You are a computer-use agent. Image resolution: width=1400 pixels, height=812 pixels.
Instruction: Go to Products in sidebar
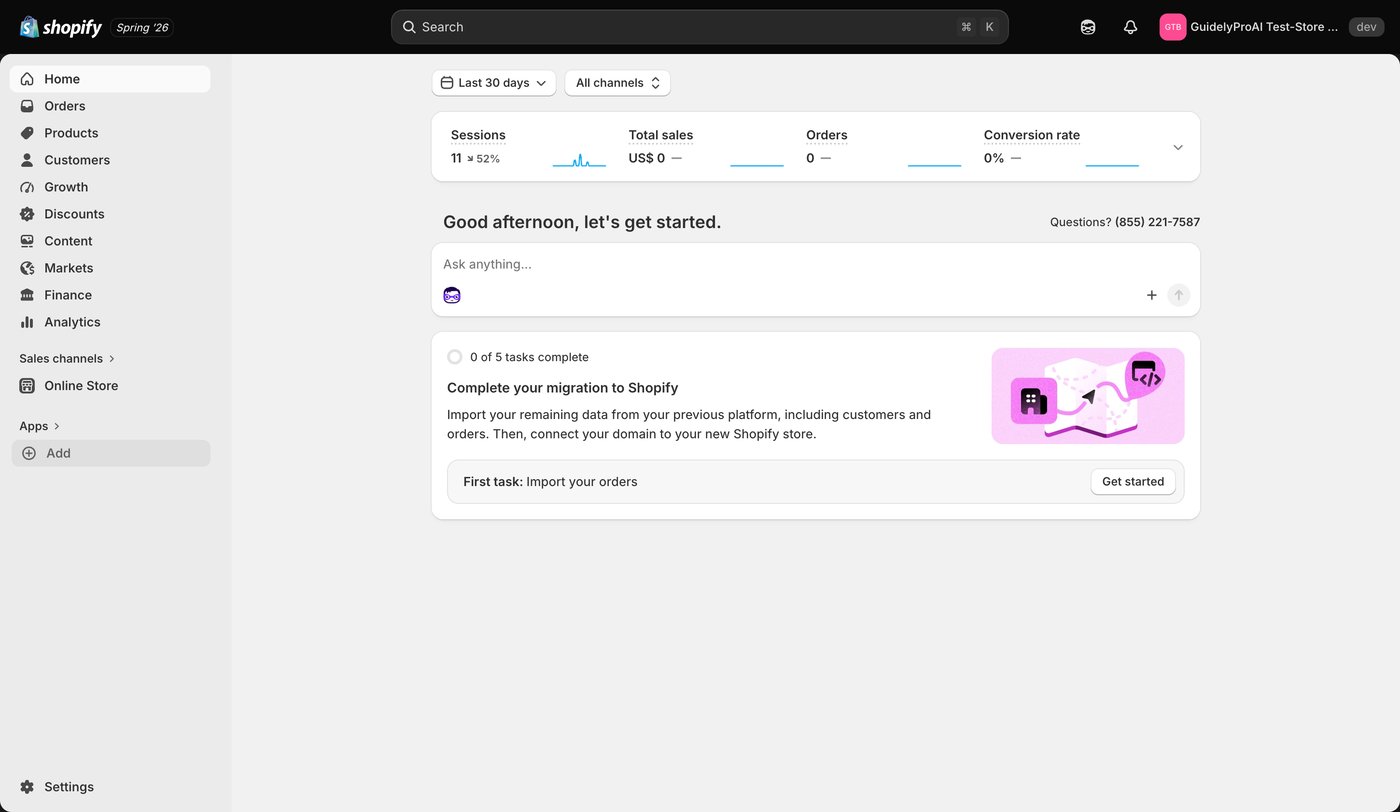pos(110,133)
